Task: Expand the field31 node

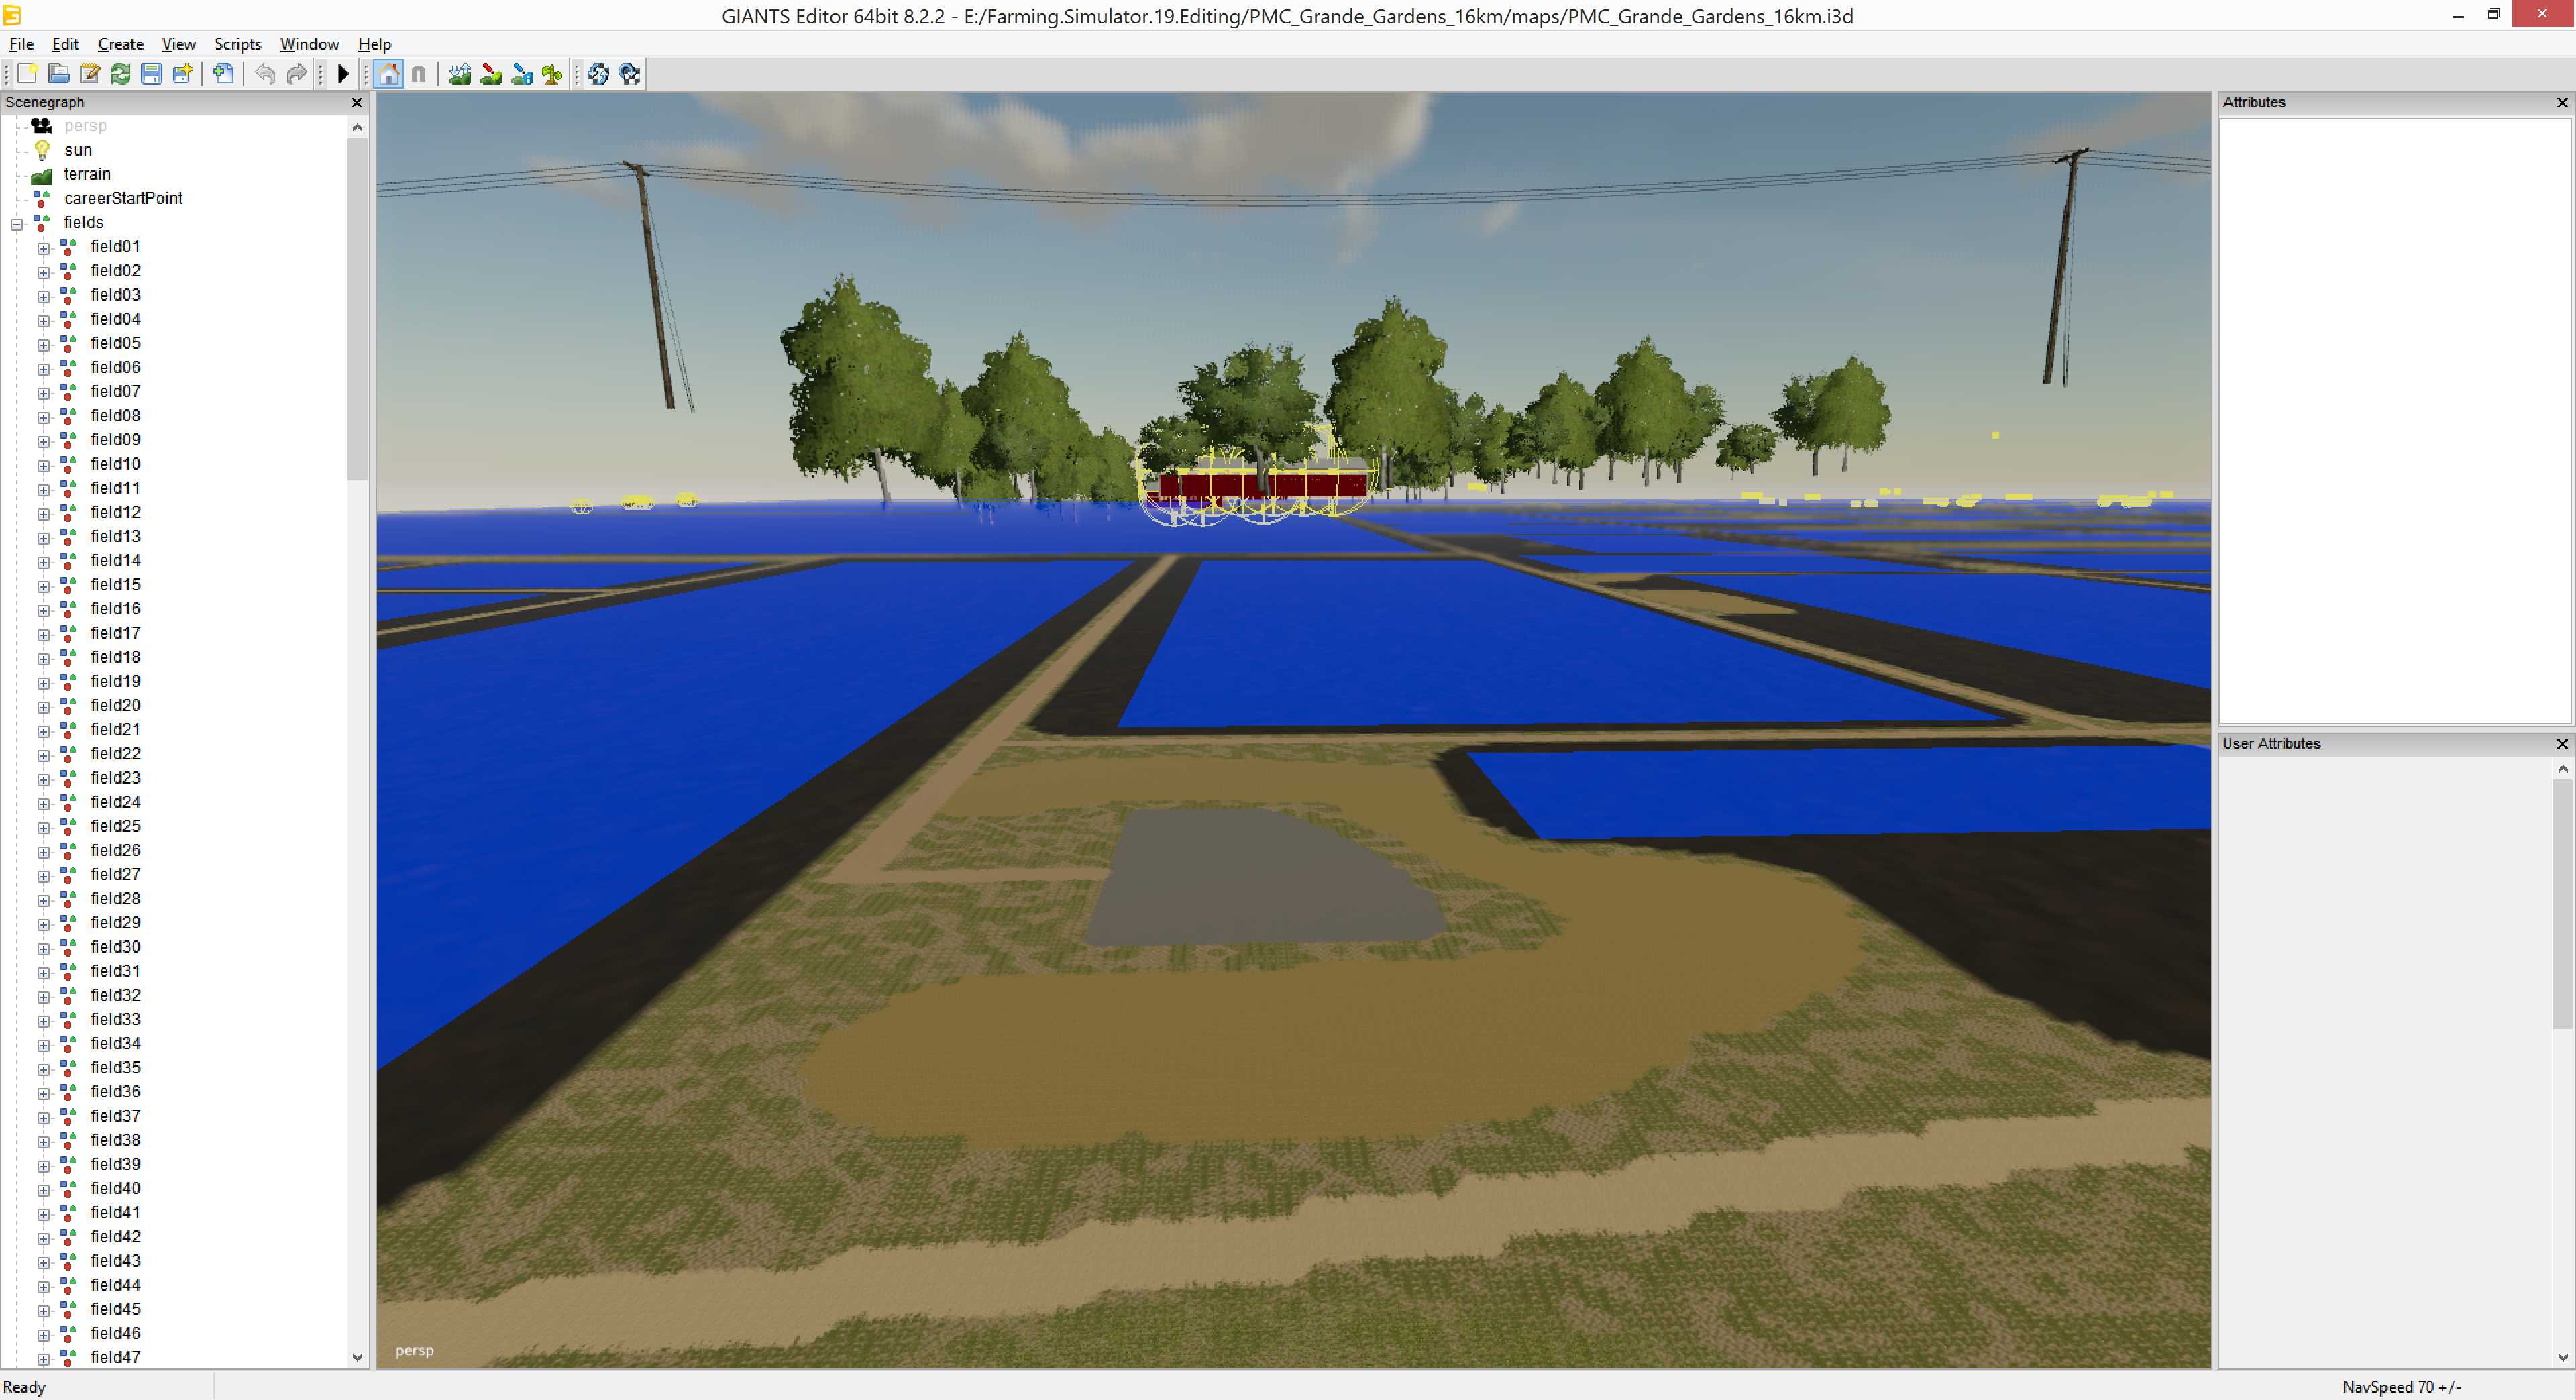Action: 43,972
